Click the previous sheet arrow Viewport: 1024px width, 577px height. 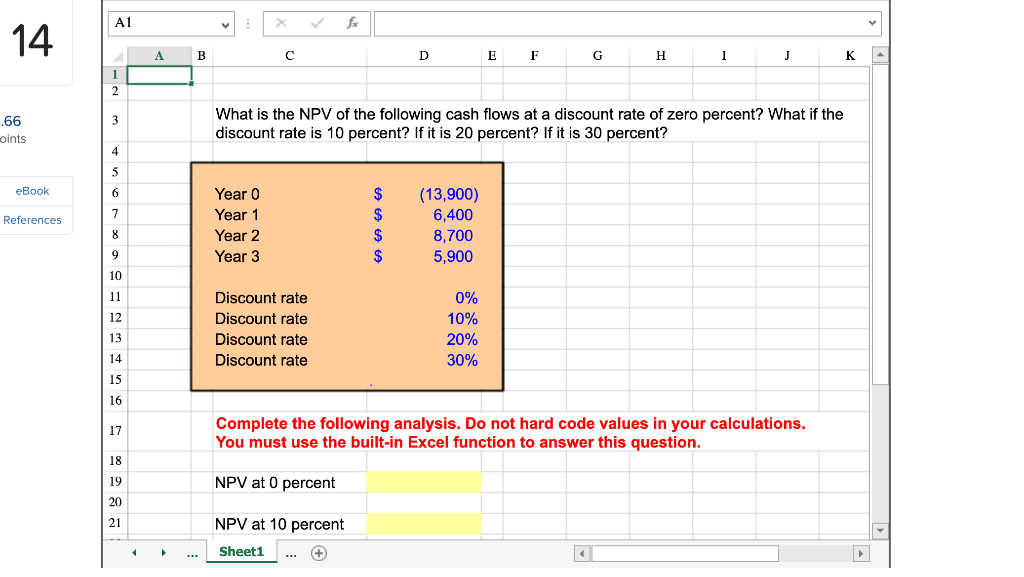coord(134,553)
